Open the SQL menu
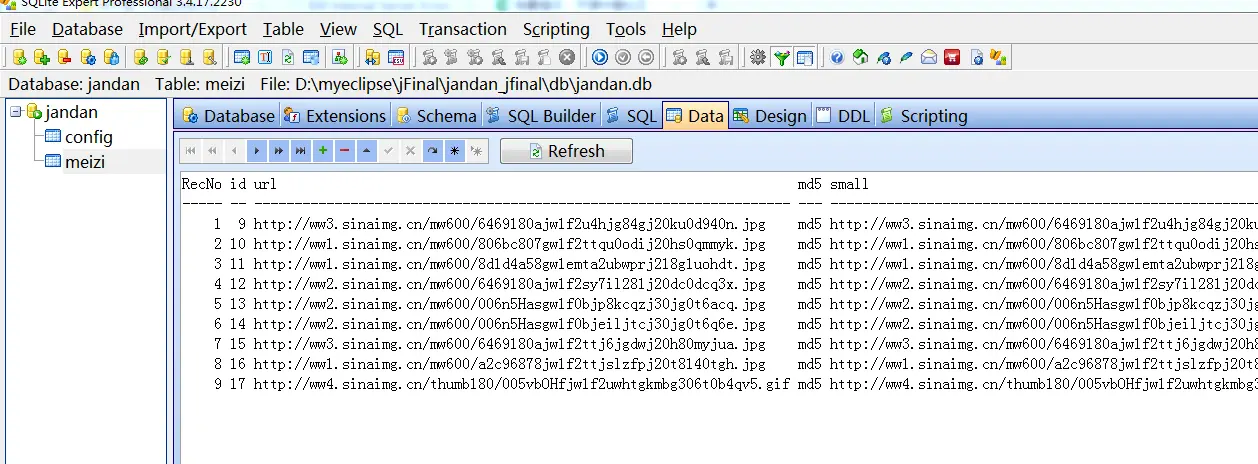Image resolution: width=1258 pixels, height=464 pixels. (388, 29)
